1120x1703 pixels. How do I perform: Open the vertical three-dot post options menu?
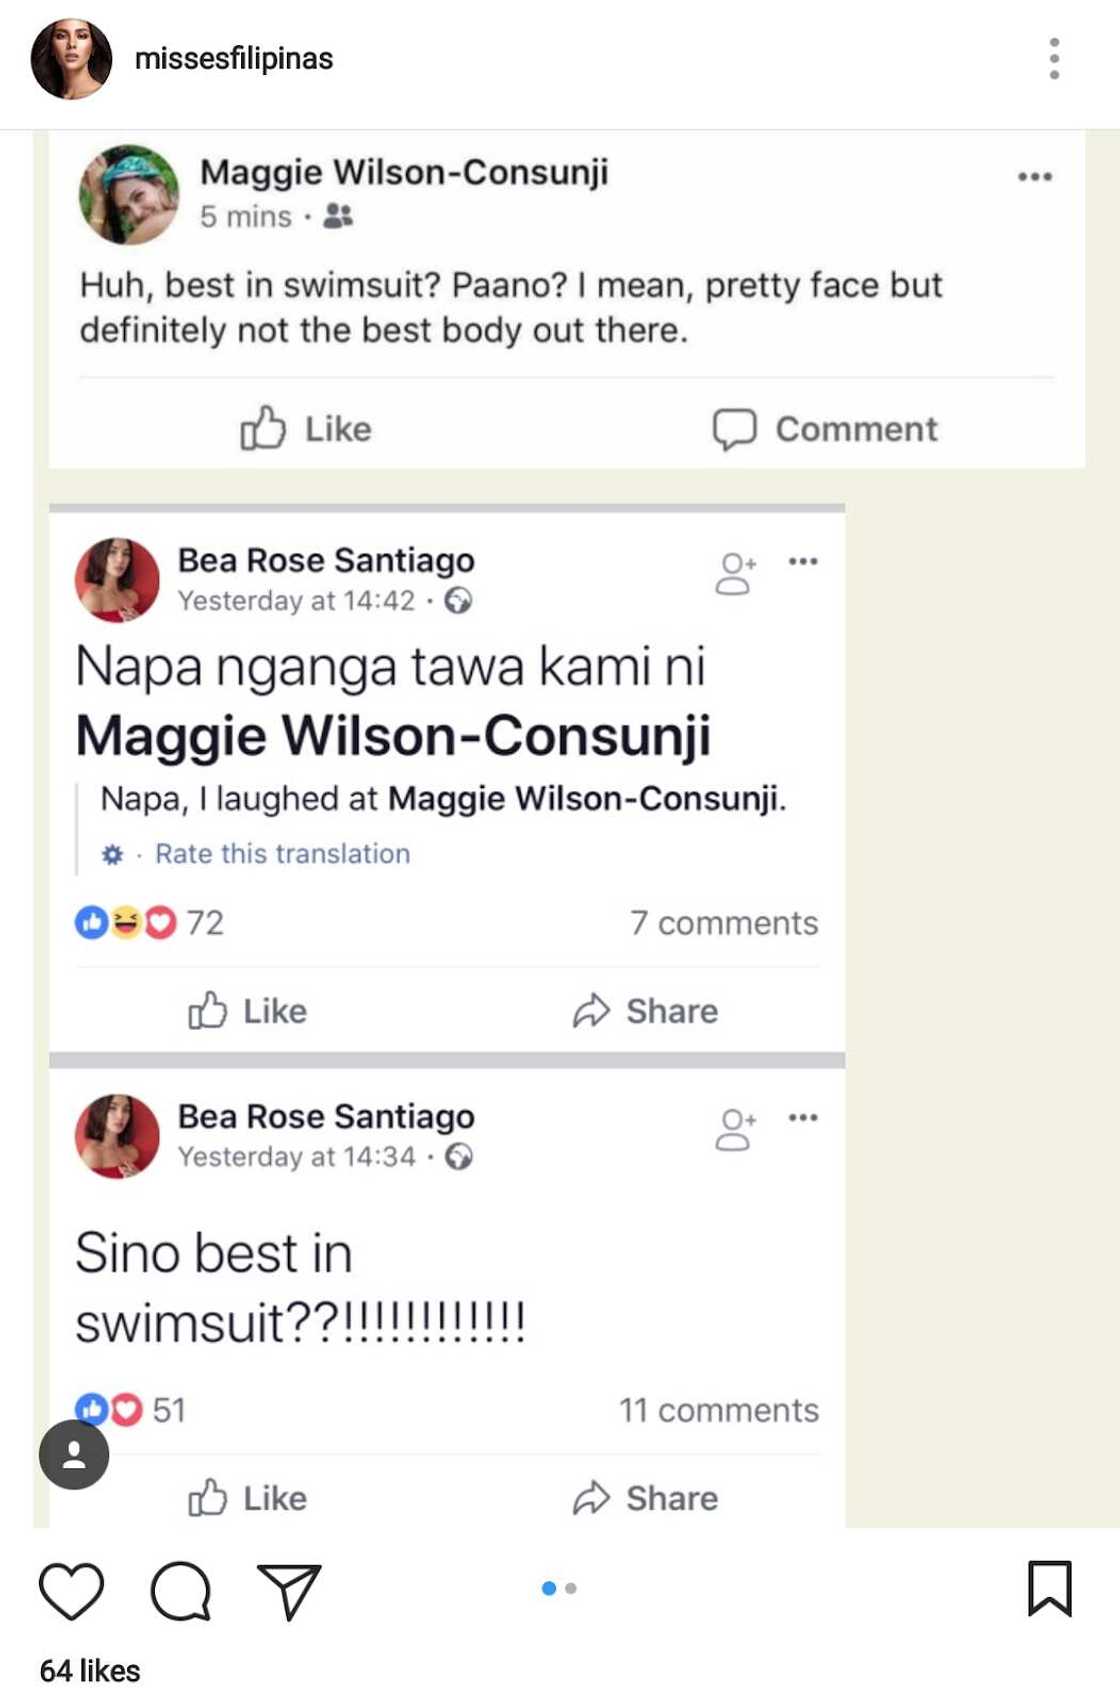click(1054, 59)
